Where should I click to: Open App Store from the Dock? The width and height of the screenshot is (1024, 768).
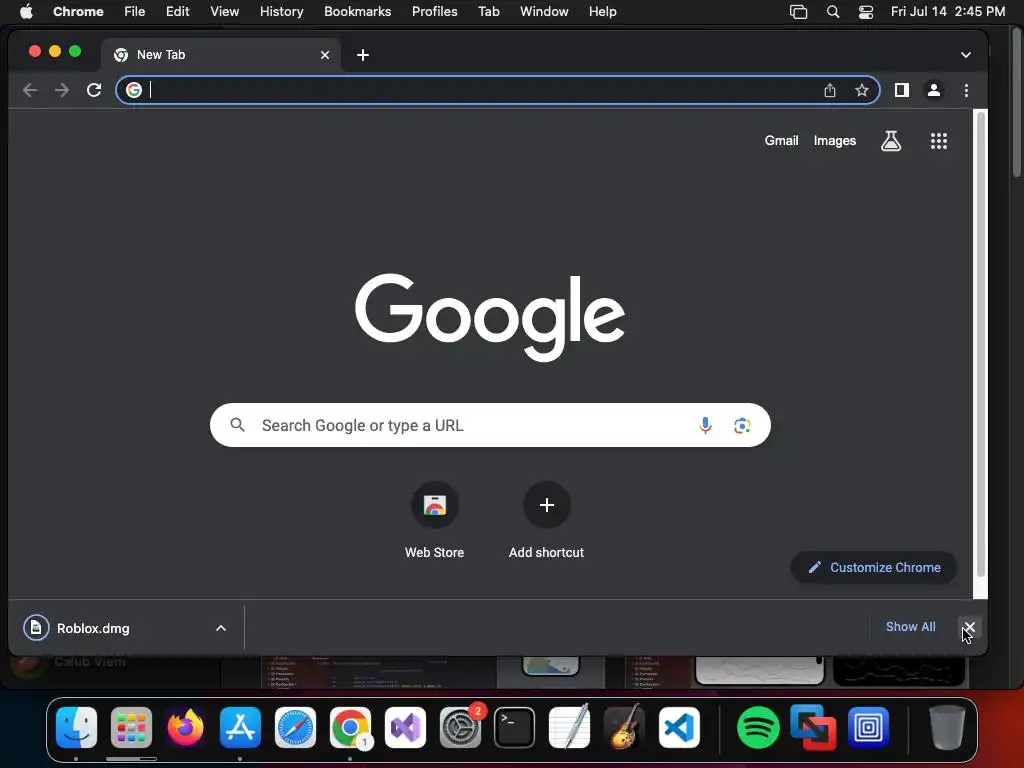[x=240, y=728]
